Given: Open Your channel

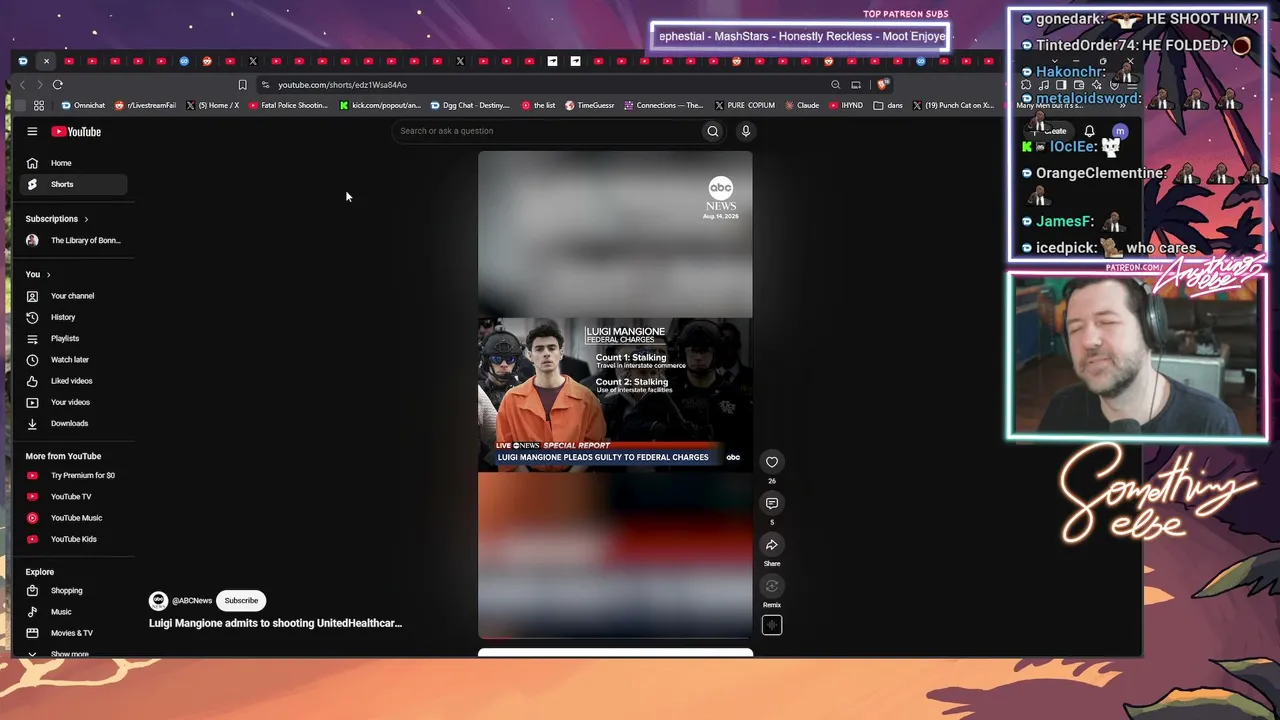Looking at the screenshot, I should coord(72,296).
